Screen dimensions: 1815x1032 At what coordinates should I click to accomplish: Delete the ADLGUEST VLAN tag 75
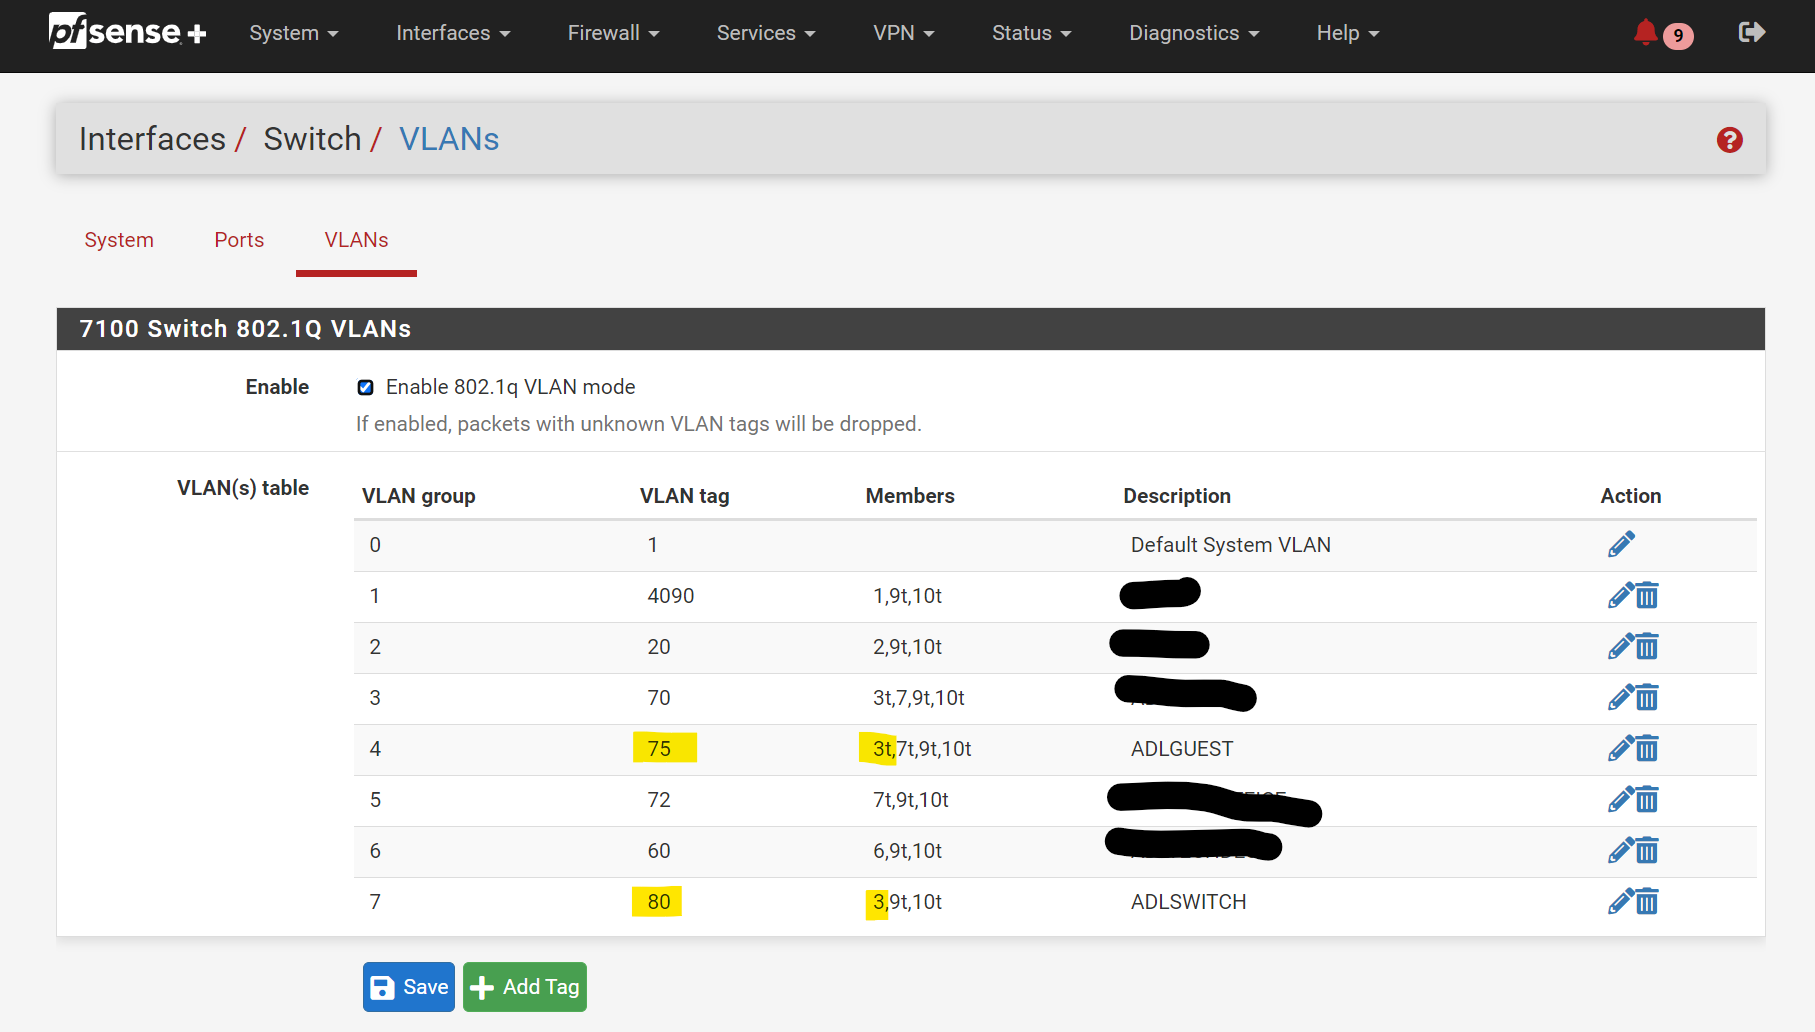1647,749
